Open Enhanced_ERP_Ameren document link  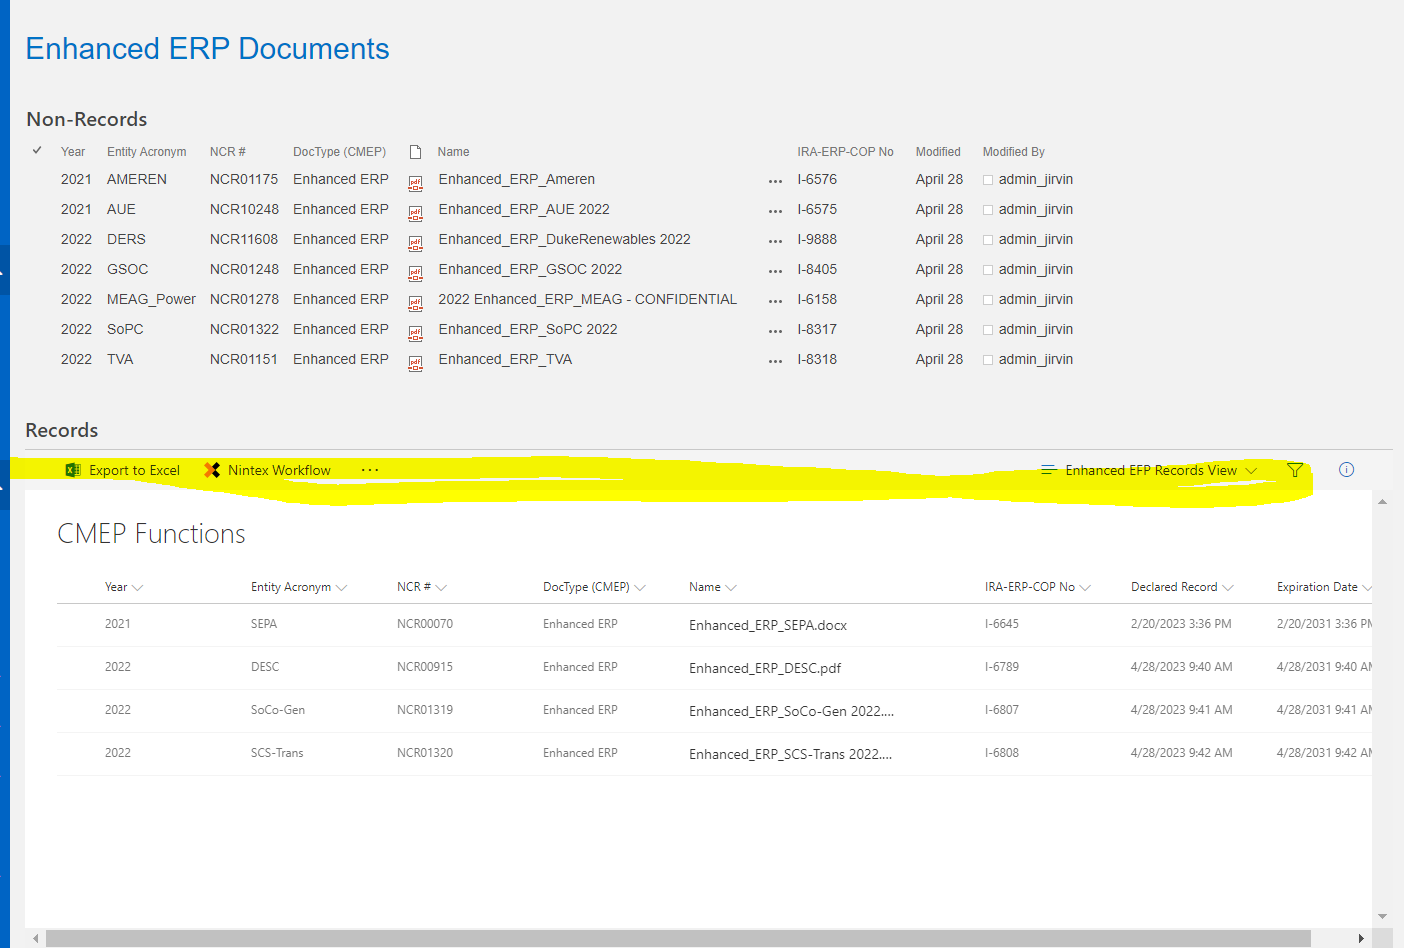(516, 179)
